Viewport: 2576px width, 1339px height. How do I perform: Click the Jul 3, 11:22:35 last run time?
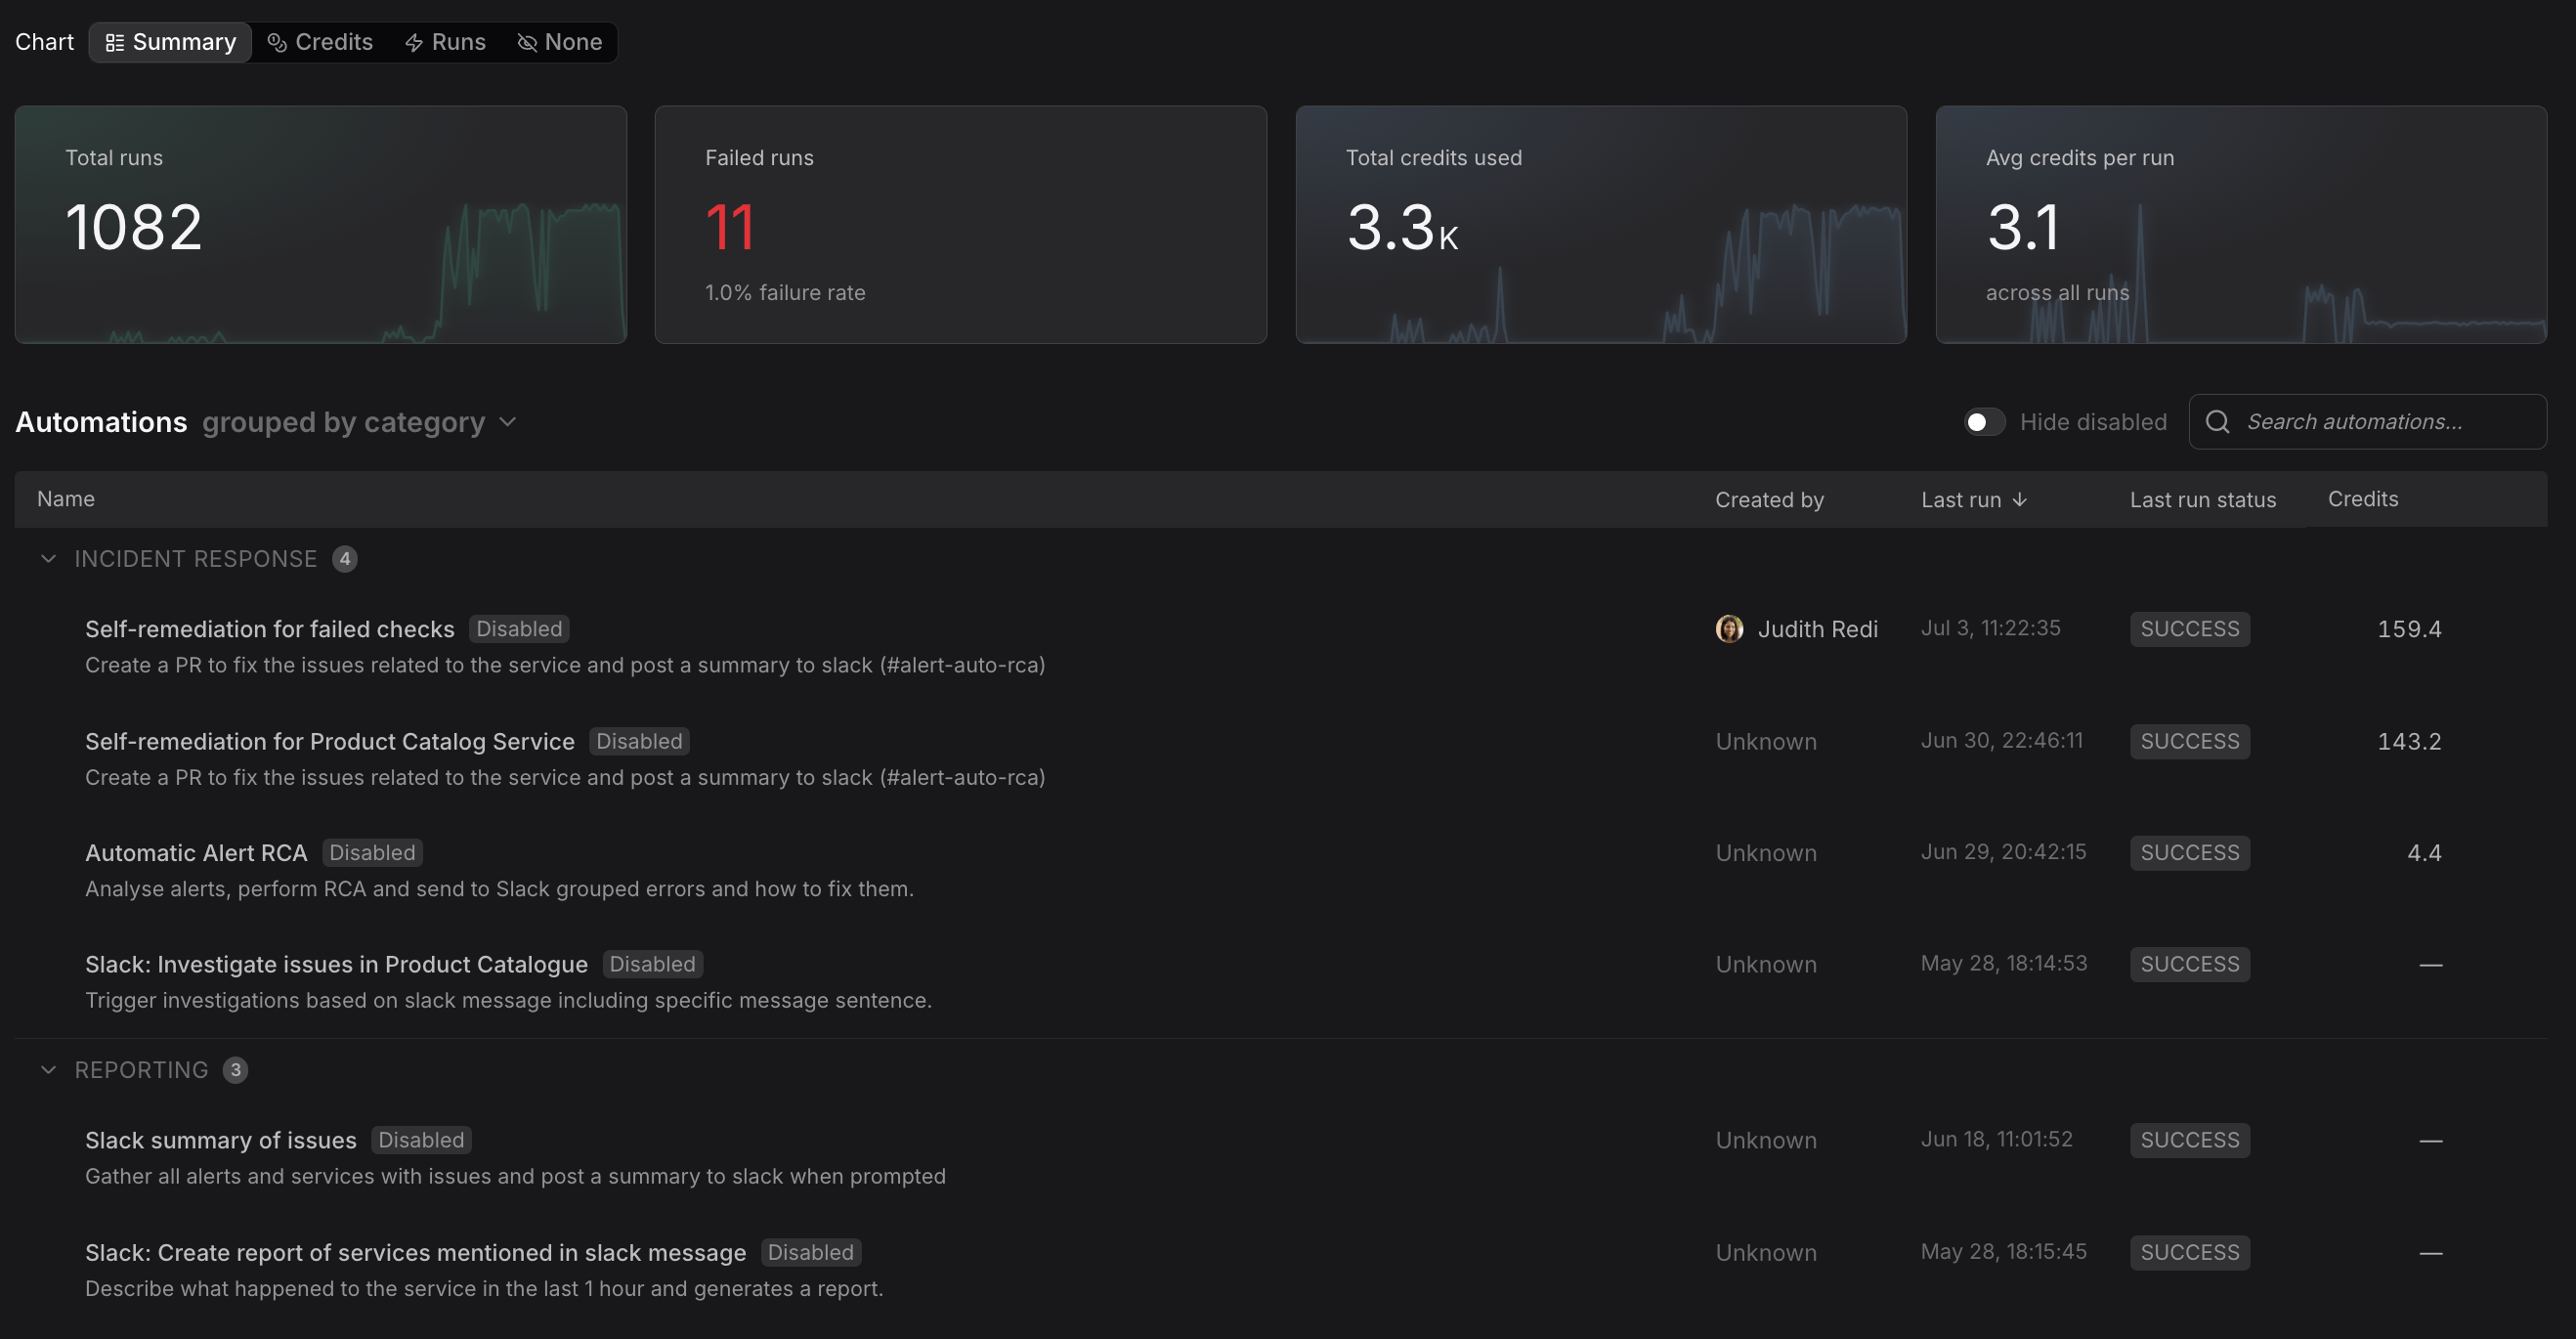pyautogui.click(x=1990, y=628)
